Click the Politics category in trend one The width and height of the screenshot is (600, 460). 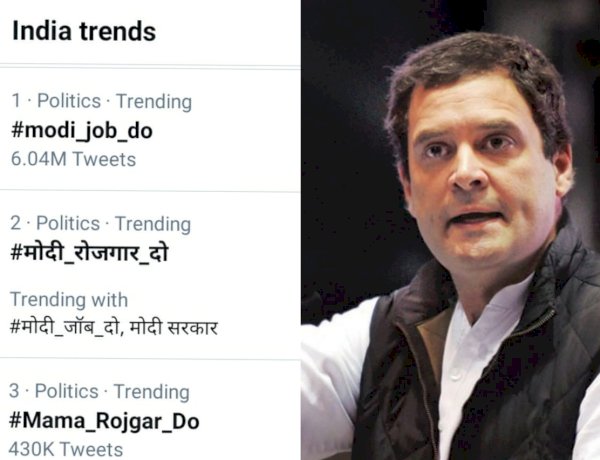tap(69, 101)
